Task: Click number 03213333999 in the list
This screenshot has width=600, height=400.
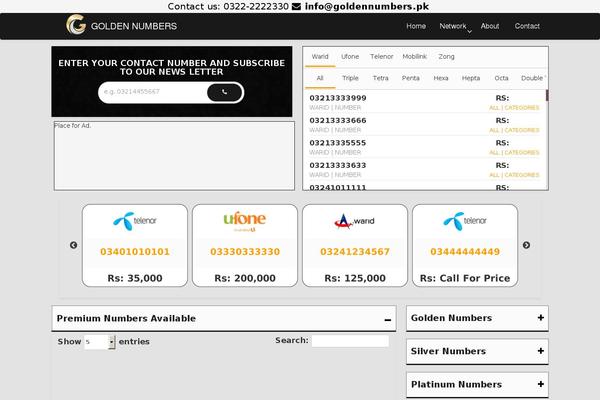Action: pos(338,98)
